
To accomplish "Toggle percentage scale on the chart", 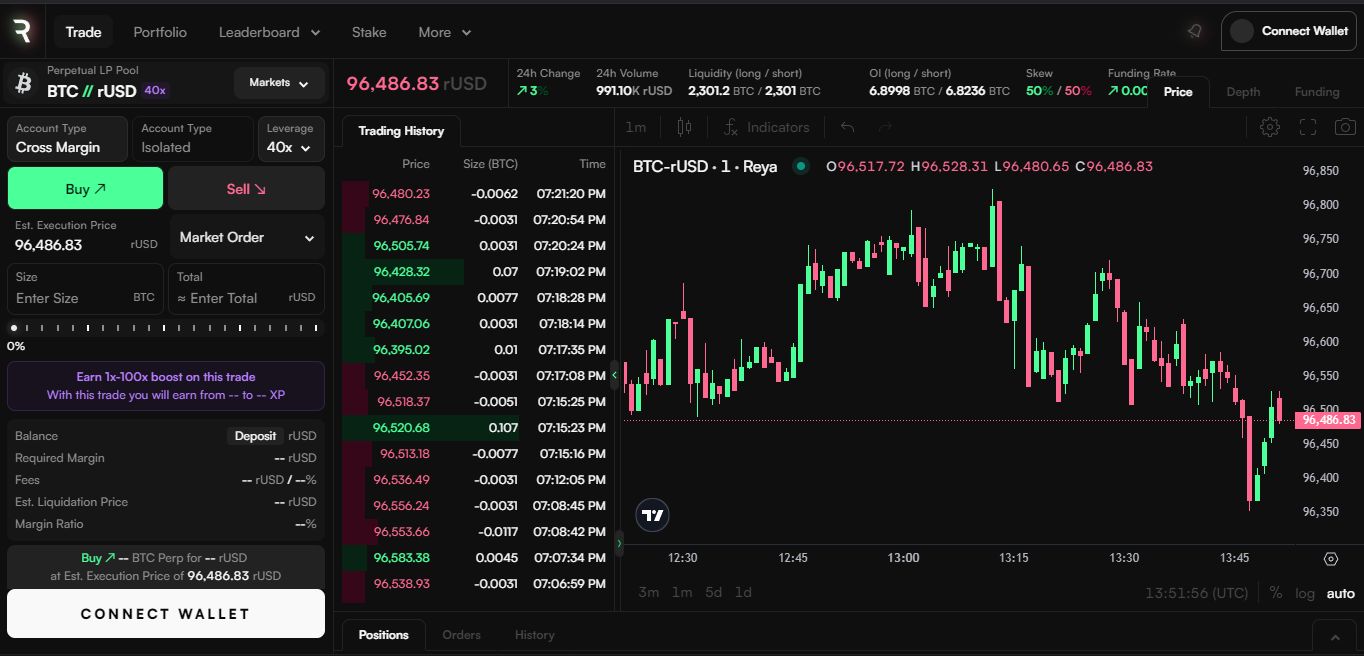I will tap(1275, 593).
